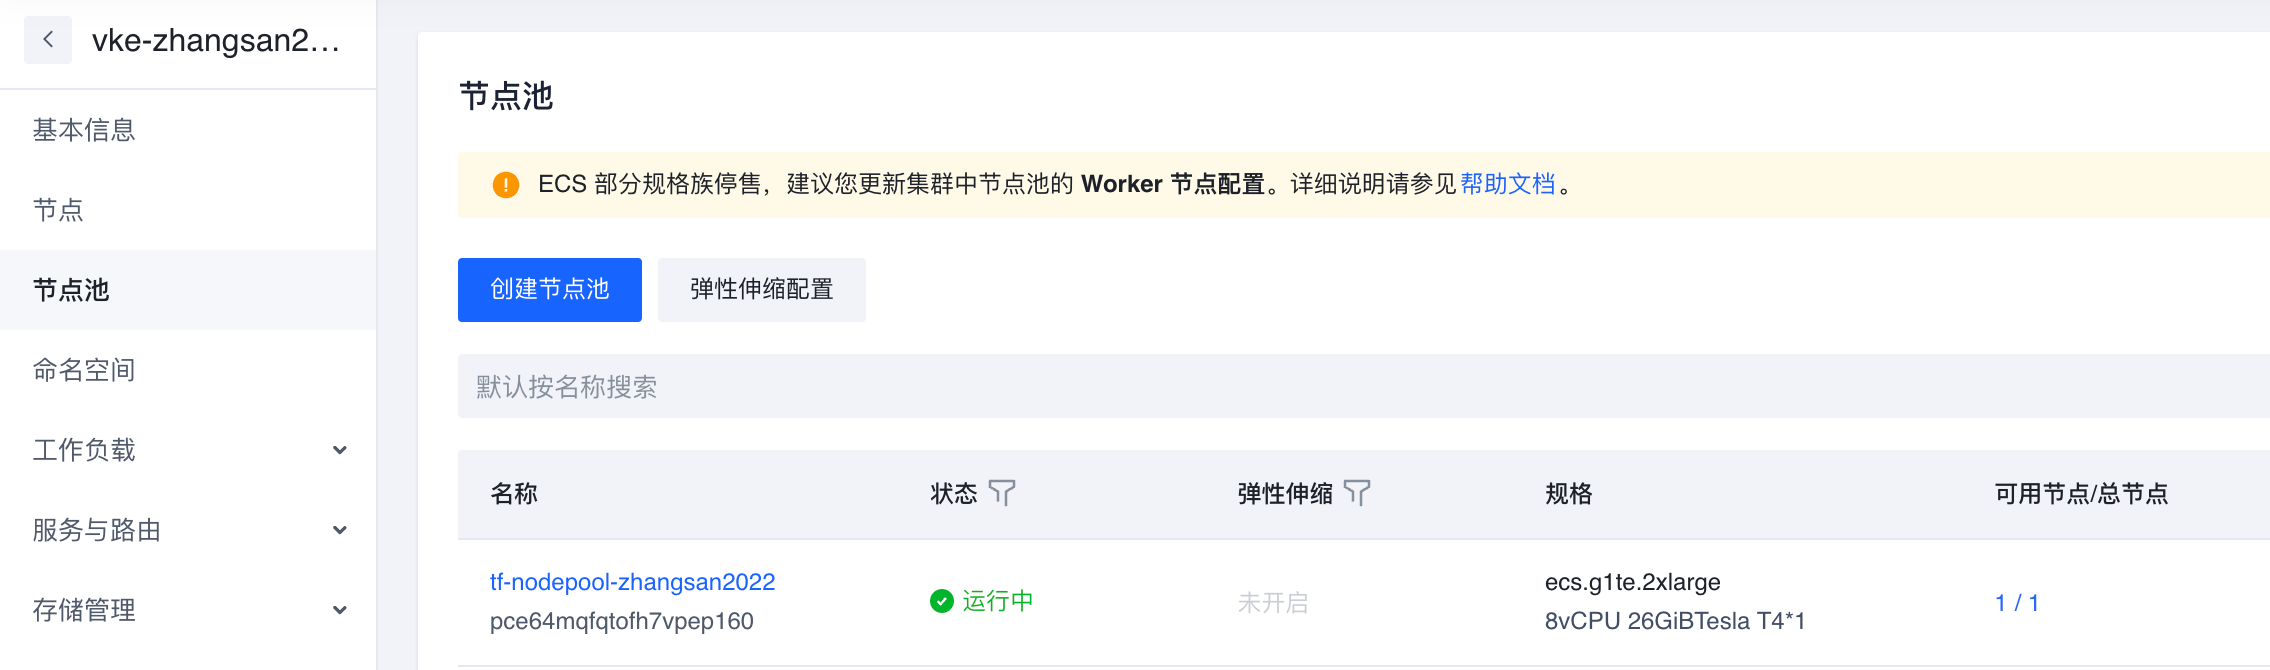The height and width of the screenshot is (670, 2270).
Task: Click the 名称 column header
Action: (514, 494)
